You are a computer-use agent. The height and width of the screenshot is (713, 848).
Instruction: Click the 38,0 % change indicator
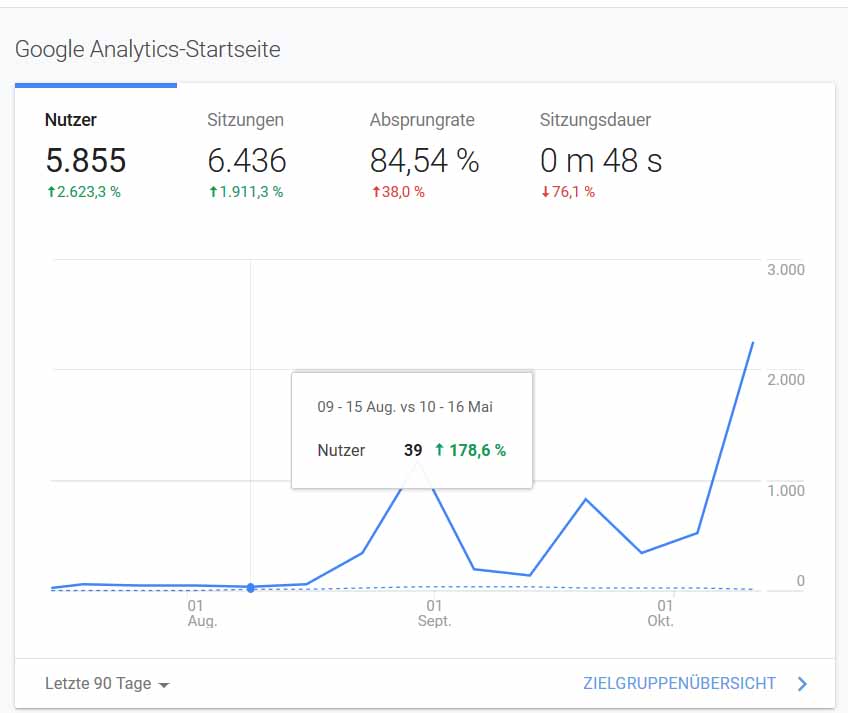(398, 192)
